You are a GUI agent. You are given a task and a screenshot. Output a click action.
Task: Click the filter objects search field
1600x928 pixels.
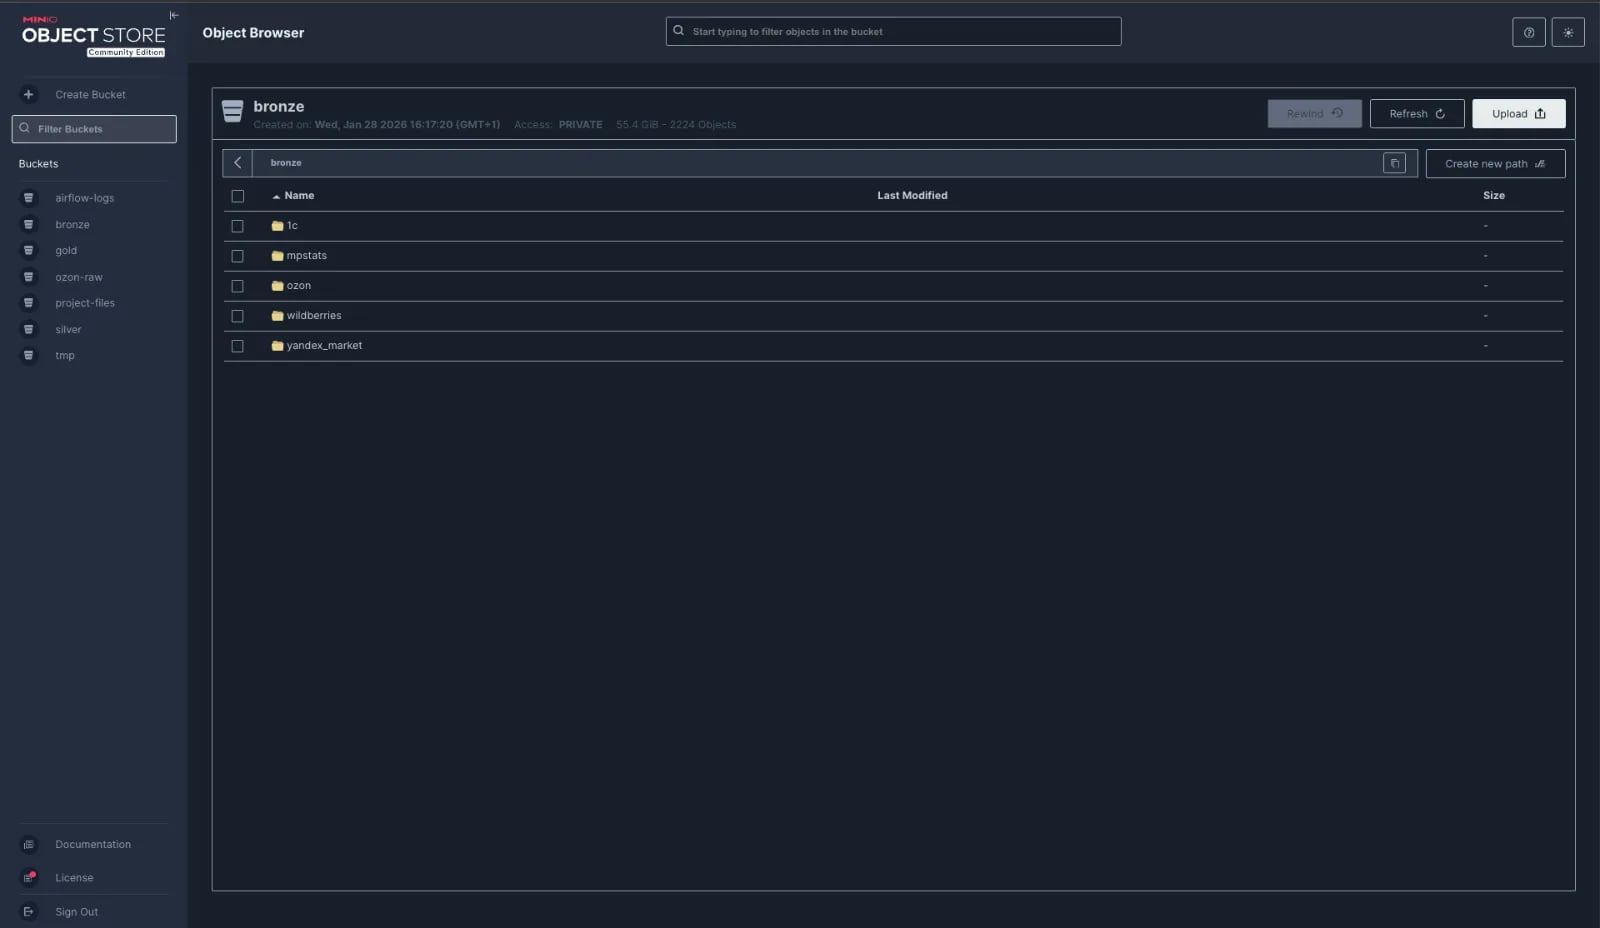pyautogui.click(x=893, y=31)
